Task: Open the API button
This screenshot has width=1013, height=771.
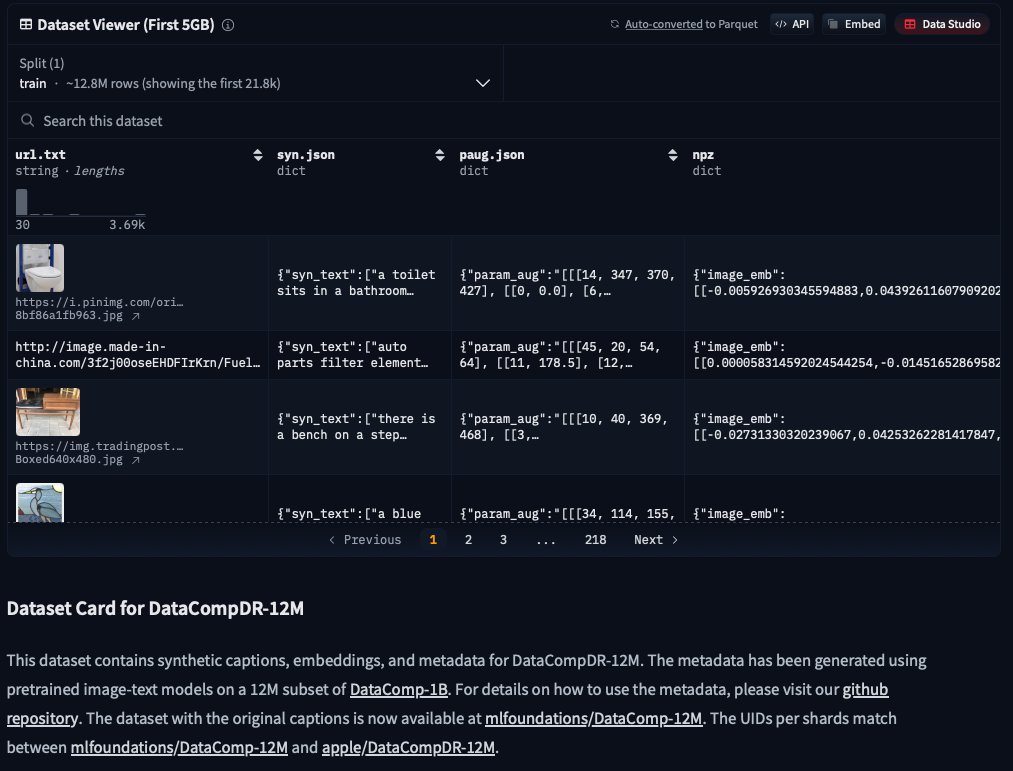Action: 792,24
